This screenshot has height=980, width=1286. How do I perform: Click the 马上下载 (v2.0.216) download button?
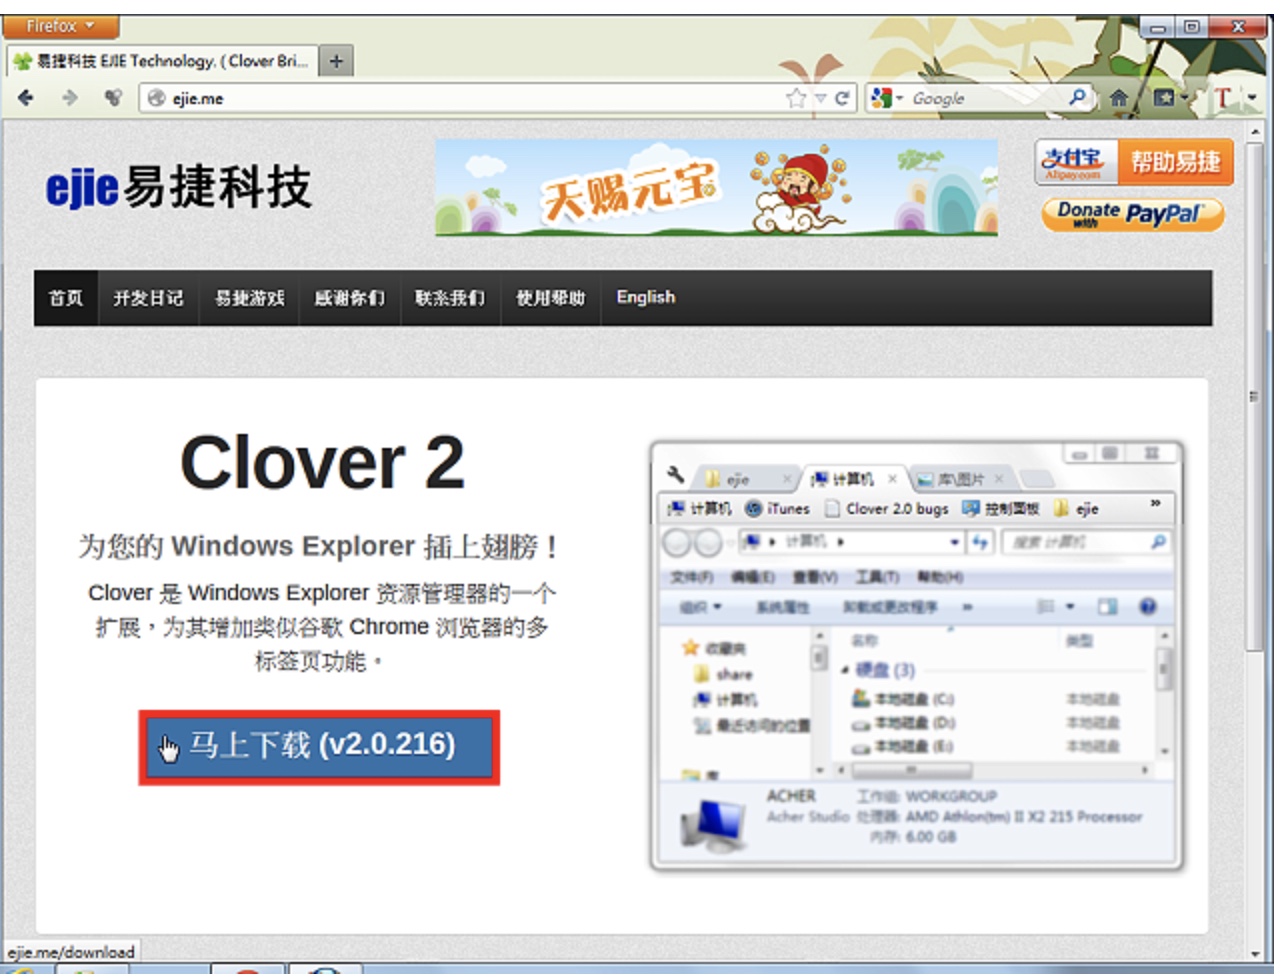point(319,746)
